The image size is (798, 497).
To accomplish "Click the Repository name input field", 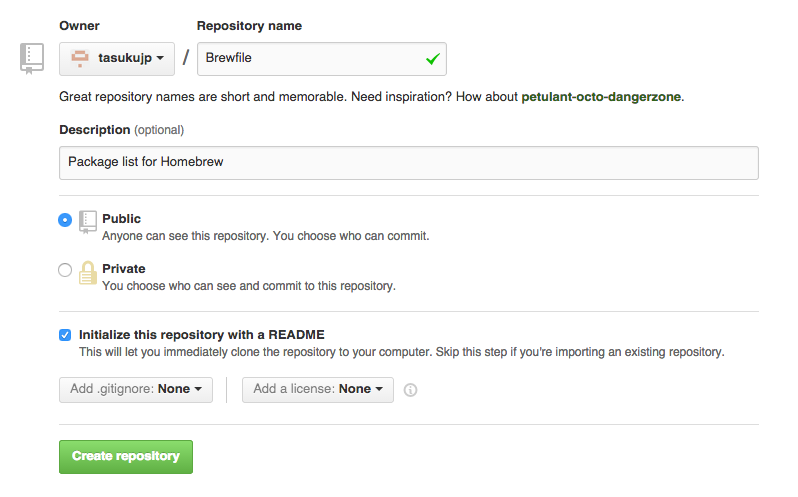I will pos(322,59).
